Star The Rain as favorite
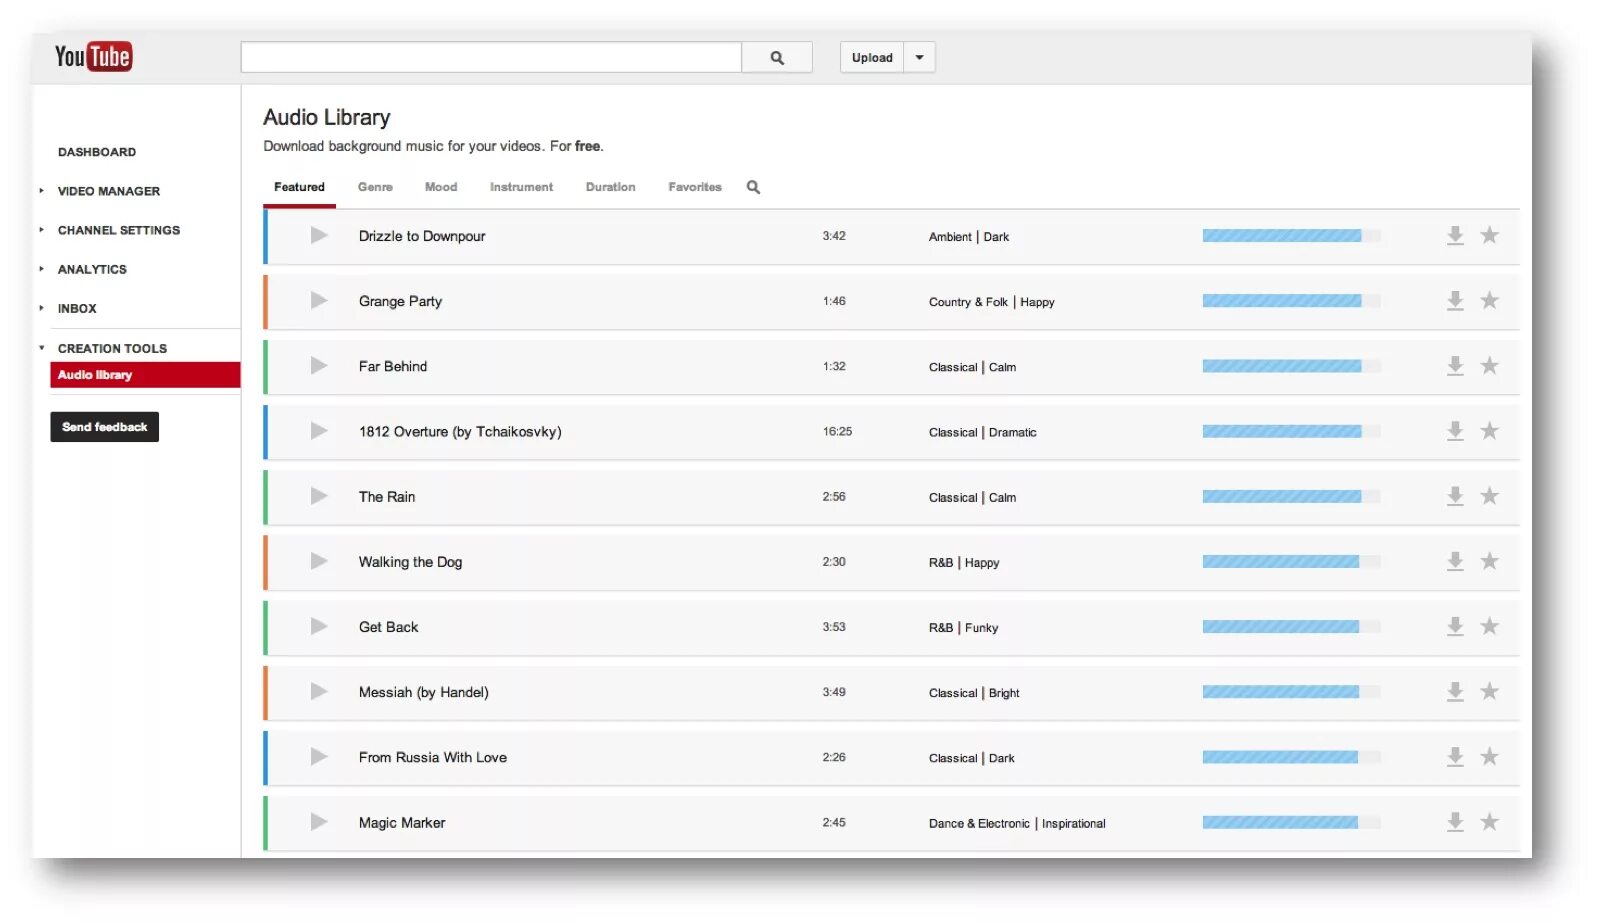The height and width of the screenshot is (923, 1597). click(1489, 495)
